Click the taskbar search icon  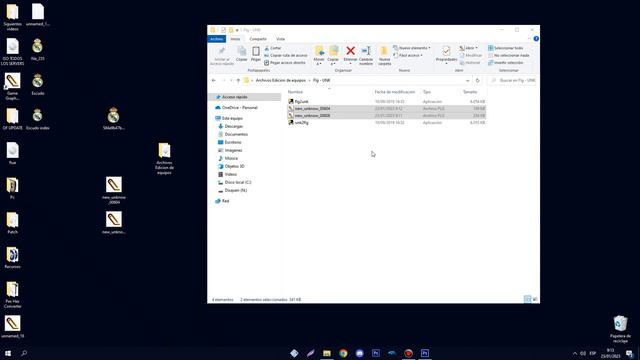(x=24, y=353)
